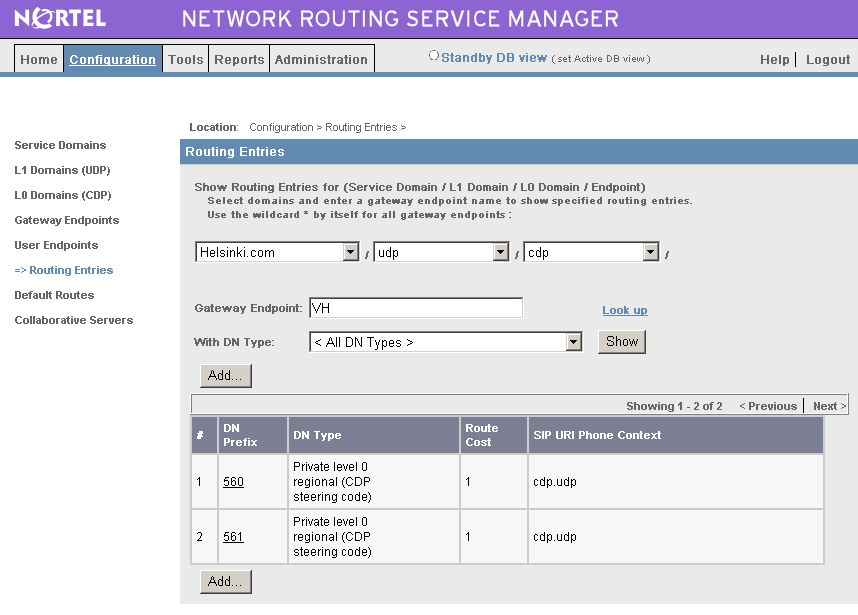Go to Next page of entries

(x=829, y=406)
